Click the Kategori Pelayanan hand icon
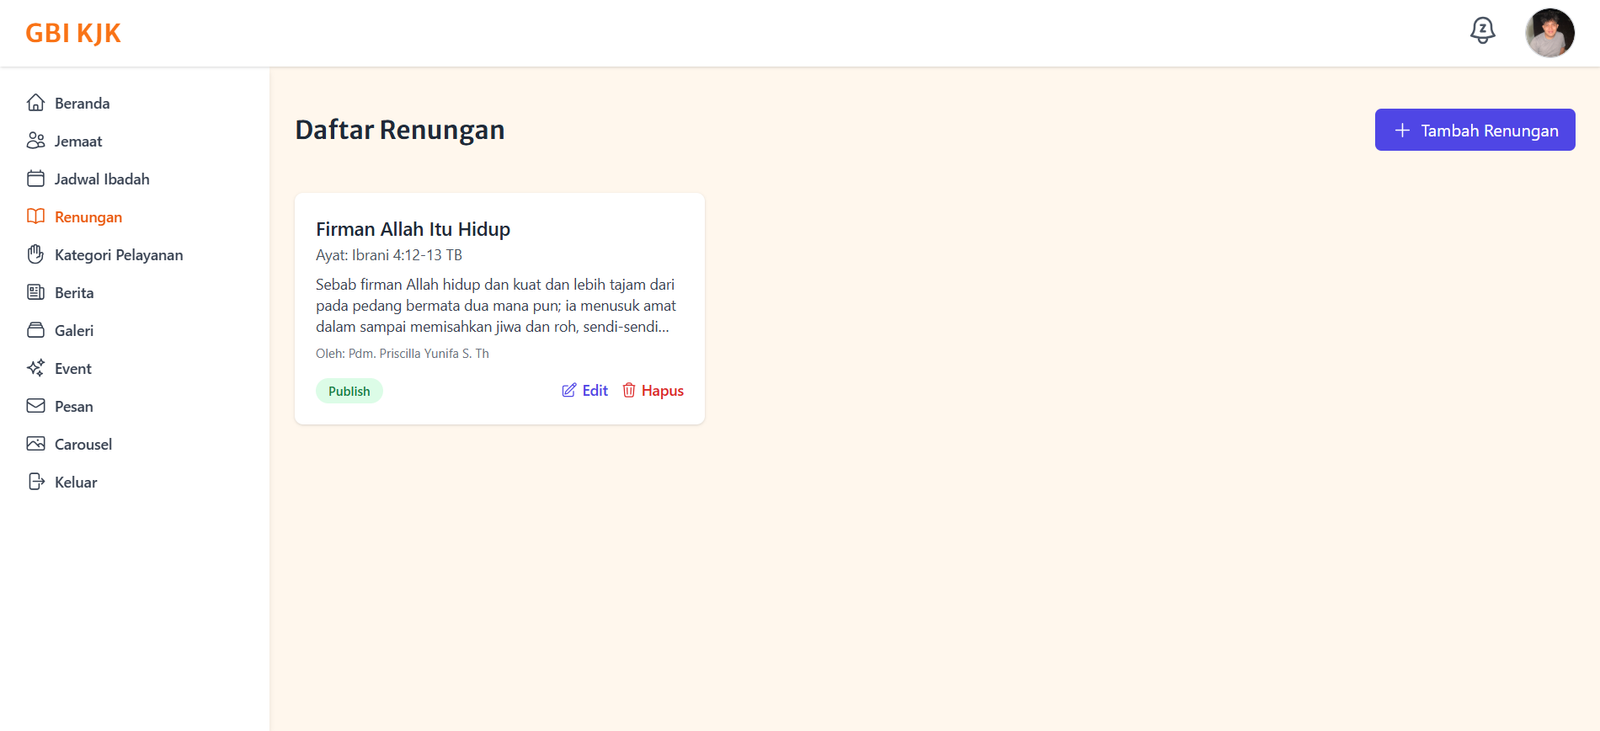 36,255
